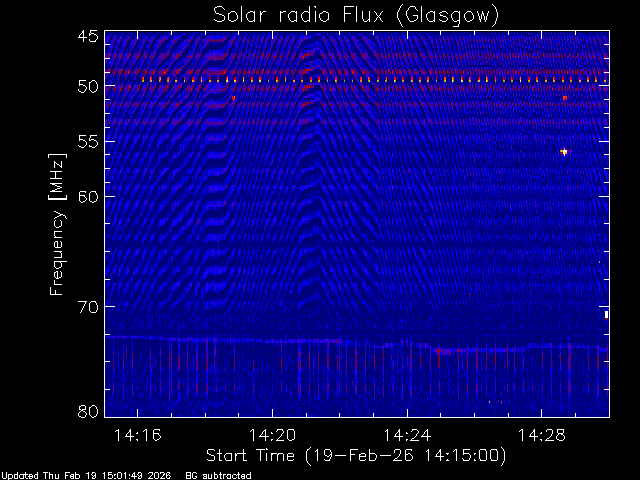
Task: Select the 45 frequency tick label
Action: pos(88,36)
